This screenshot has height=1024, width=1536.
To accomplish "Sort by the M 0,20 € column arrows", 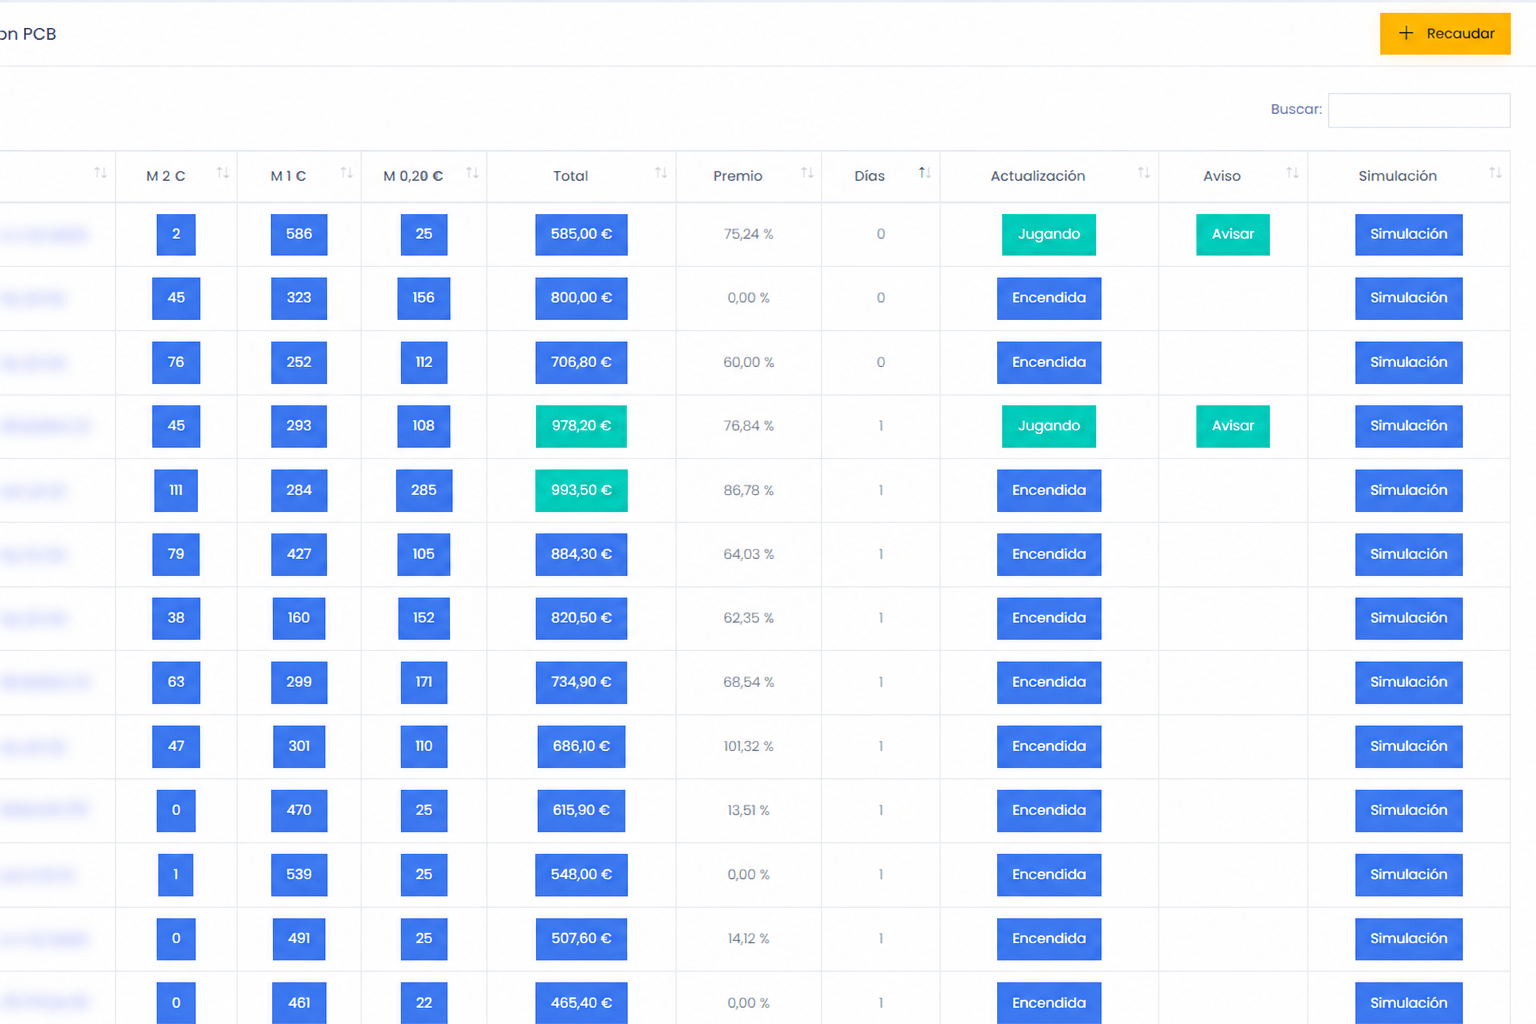I will click(472, 173).
